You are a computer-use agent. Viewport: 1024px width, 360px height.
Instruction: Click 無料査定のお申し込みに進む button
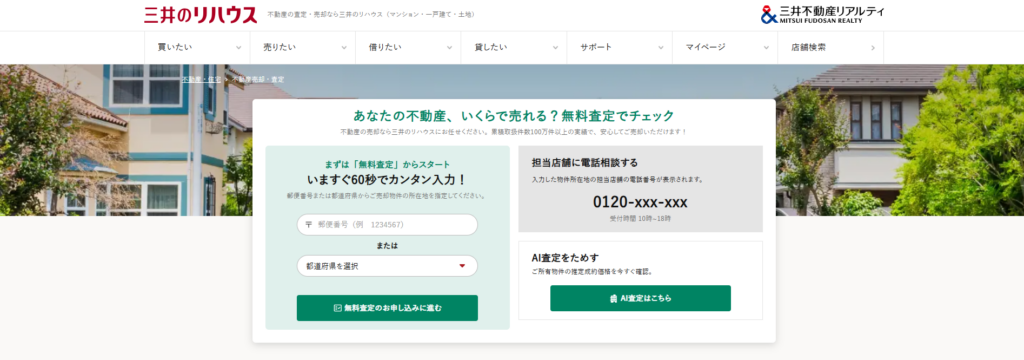coord(387,308)
